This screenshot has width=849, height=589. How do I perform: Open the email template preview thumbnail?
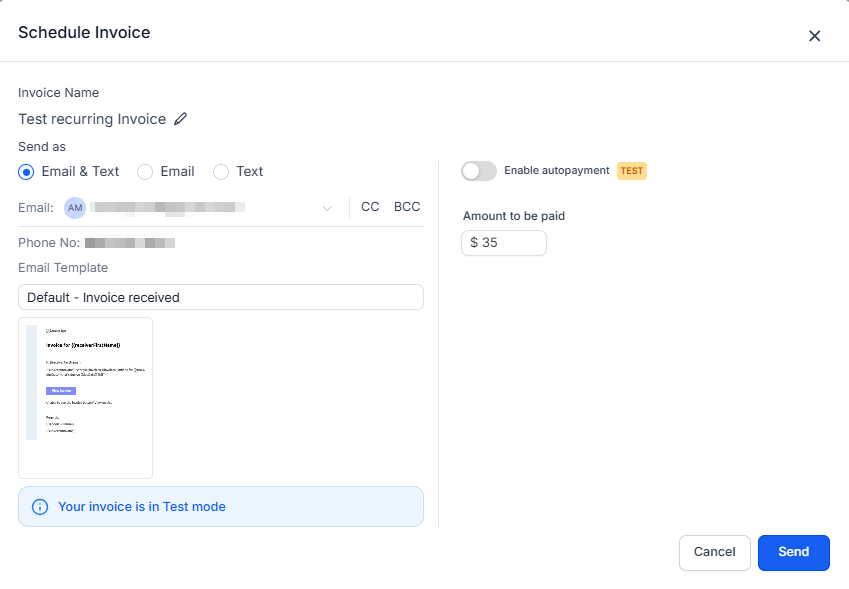click(86, 398)
